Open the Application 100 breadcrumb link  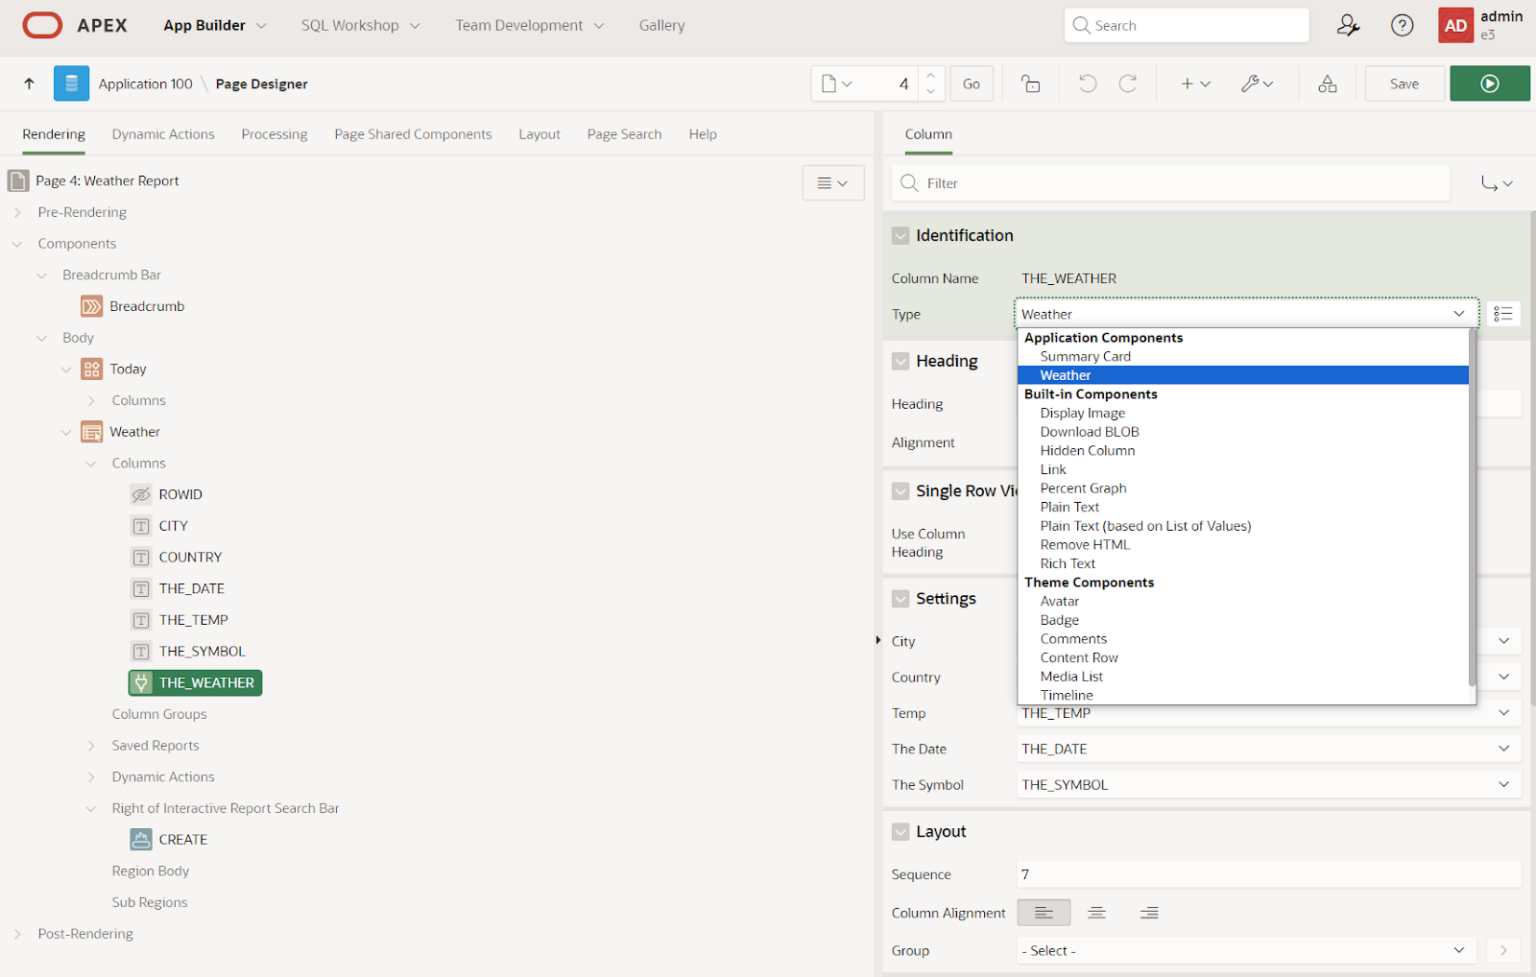[145, 84]
